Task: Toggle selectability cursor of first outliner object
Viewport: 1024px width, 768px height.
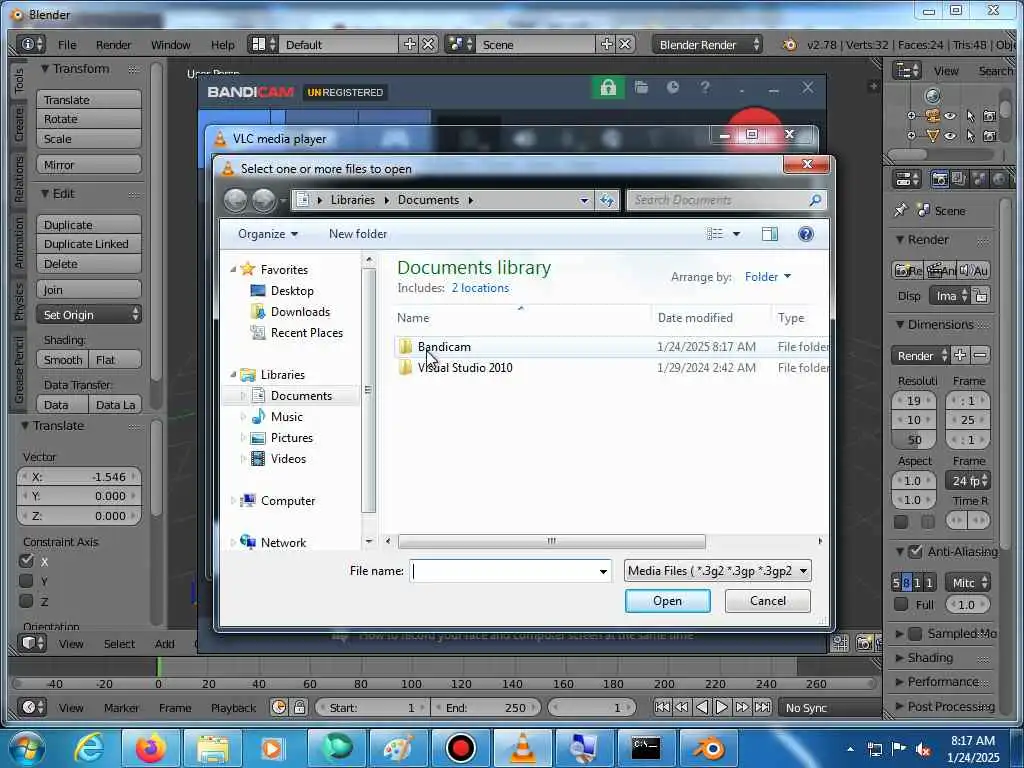Action: point(970,116)
